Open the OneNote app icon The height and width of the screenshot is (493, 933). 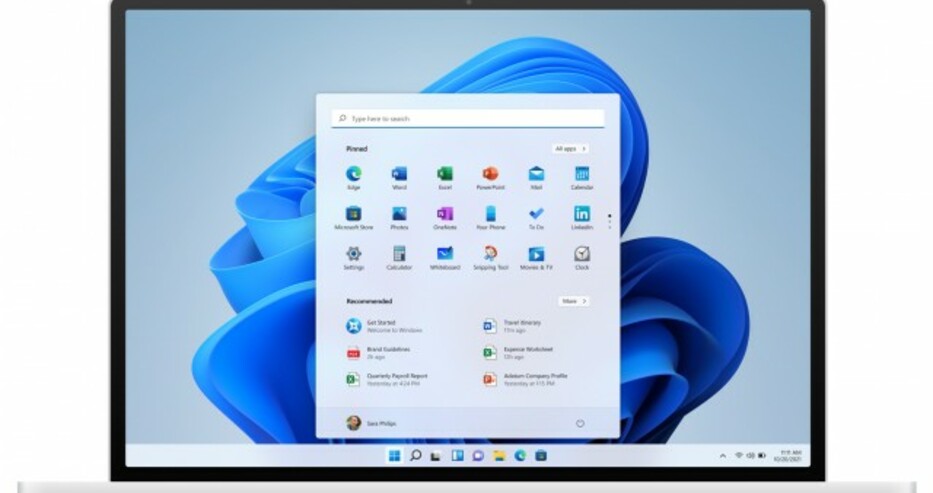tap(445, 215)
